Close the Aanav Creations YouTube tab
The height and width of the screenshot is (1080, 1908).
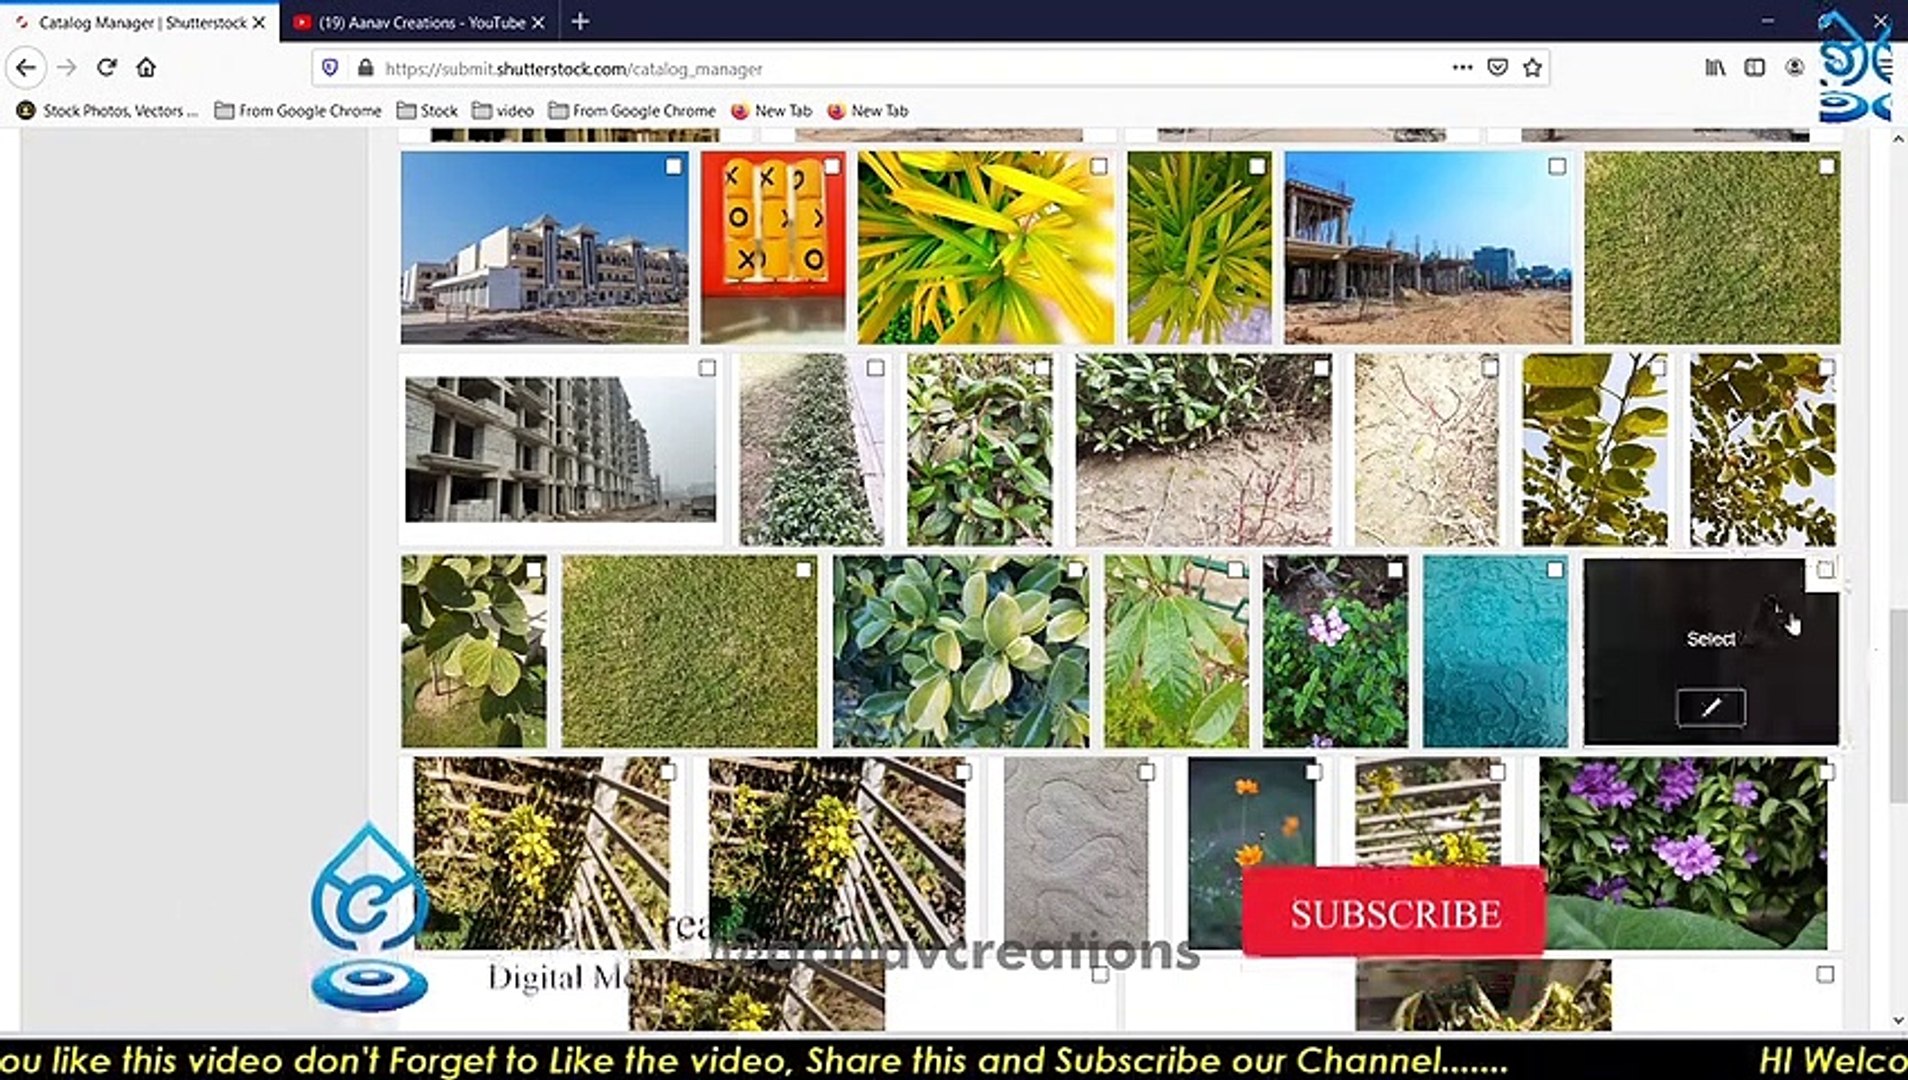[538, 22]
